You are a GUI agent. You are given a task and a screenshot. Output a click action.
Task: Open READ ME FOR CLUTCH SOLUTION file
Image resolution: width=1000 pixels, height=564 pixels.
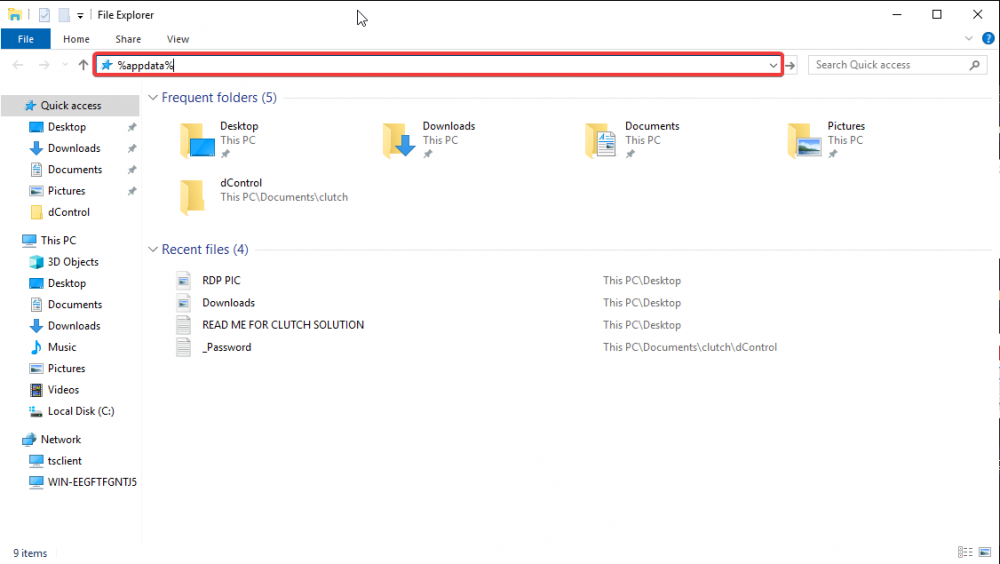282,325
